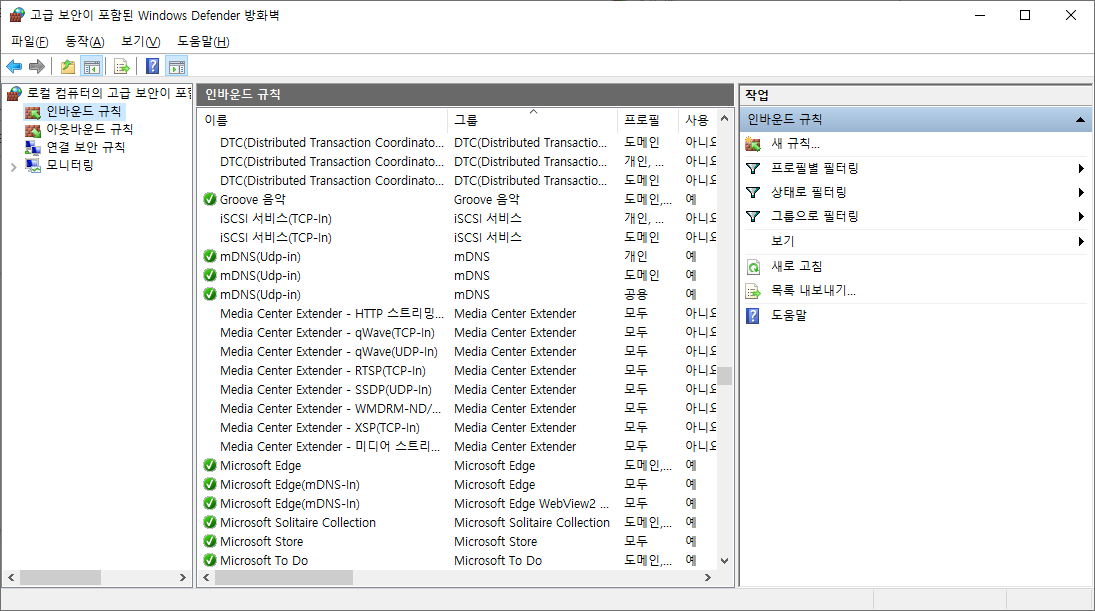Image resolution: width=1095 pixels, height=611 pixels.
Task: Collapse the 인바운드 규칙 actions section
Action: click(1080, 120)
